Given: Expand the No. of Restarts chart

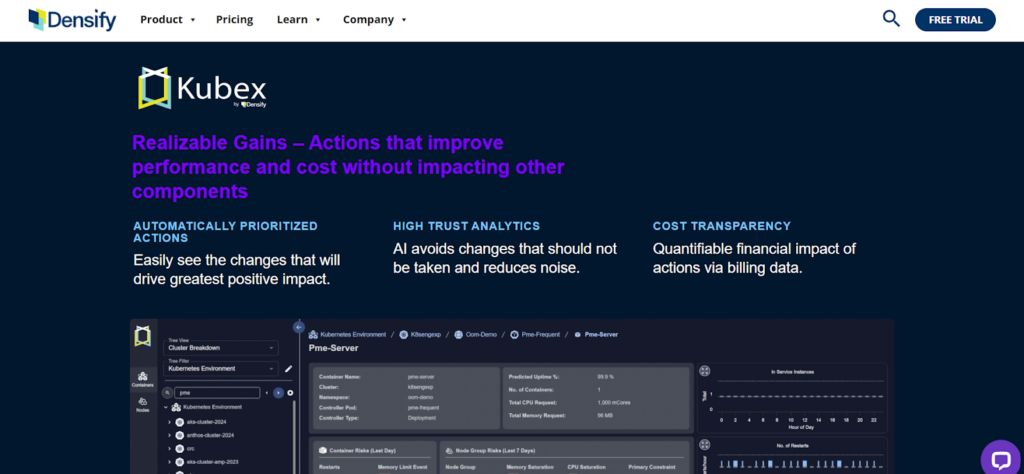Looking at the screenshot, I should pyautogui.click(x=705, y=445).
